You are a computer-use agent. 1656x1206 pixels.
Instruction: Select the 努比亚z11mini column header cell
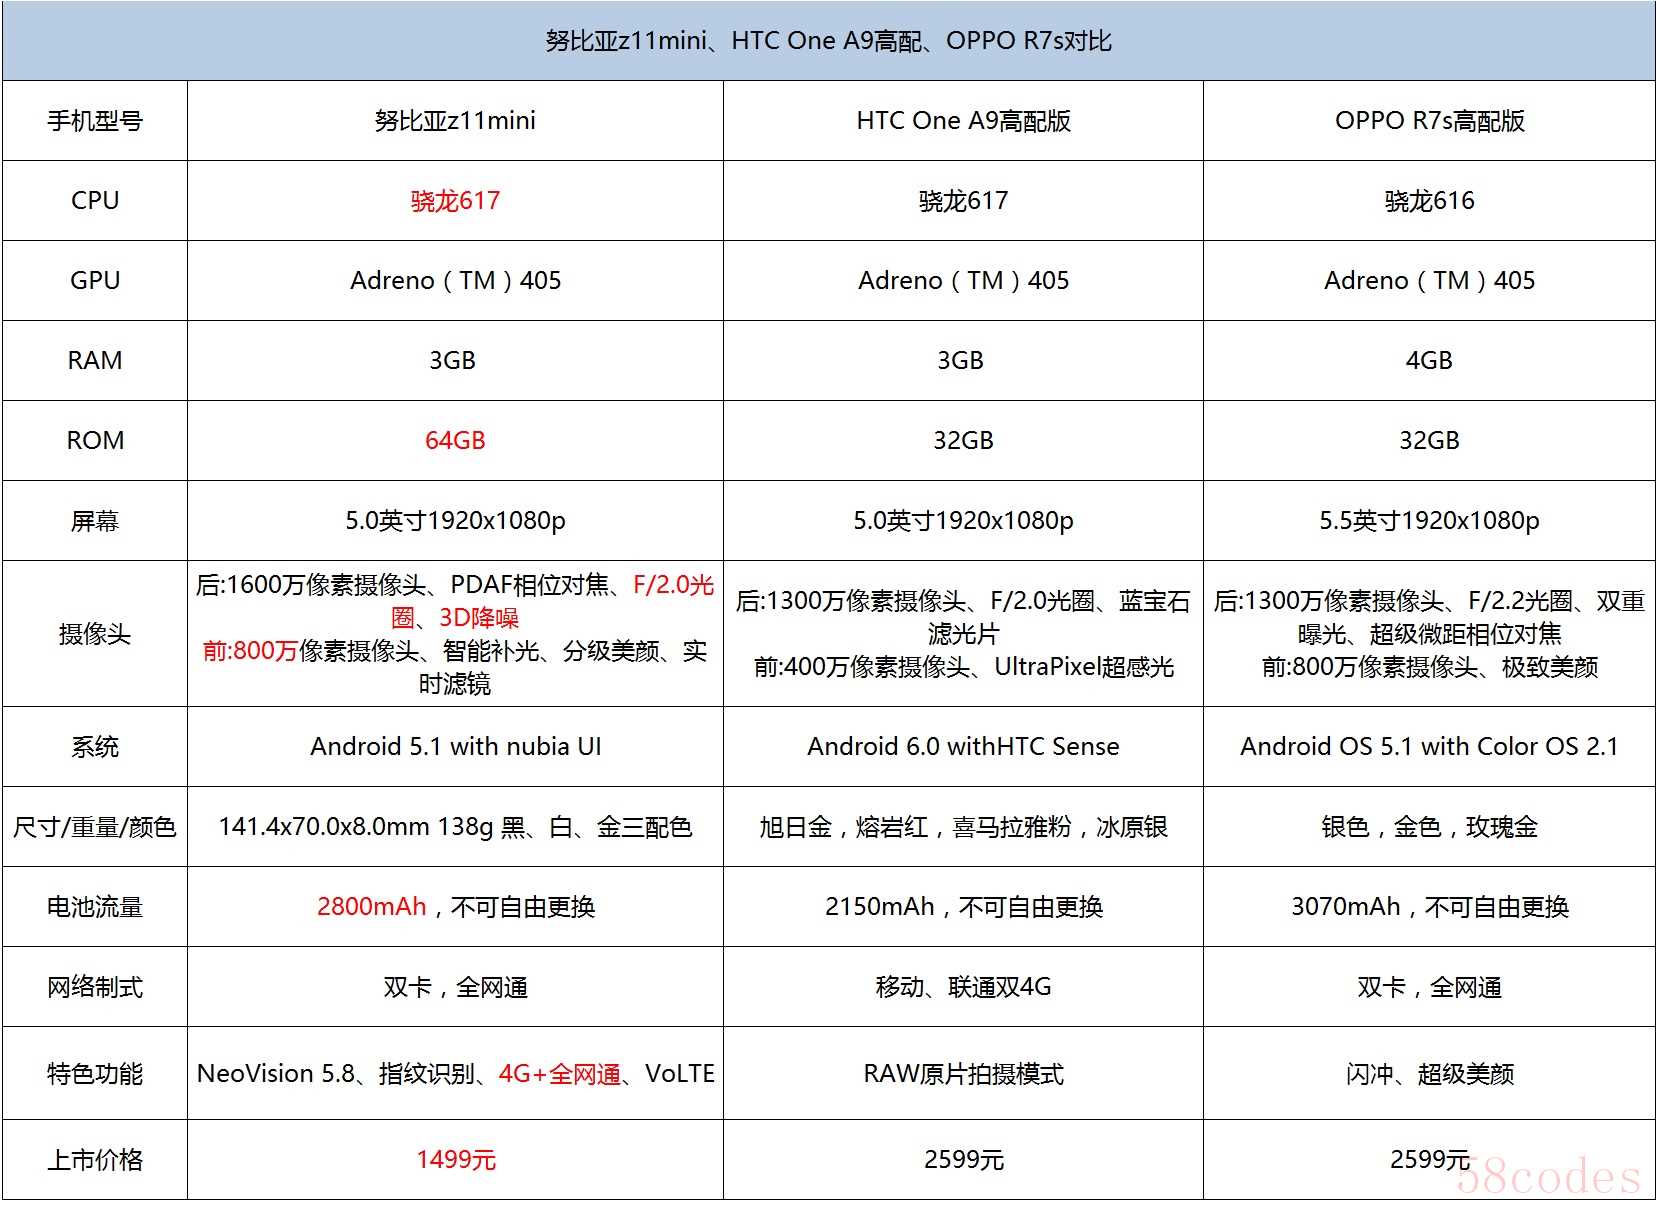455,121
